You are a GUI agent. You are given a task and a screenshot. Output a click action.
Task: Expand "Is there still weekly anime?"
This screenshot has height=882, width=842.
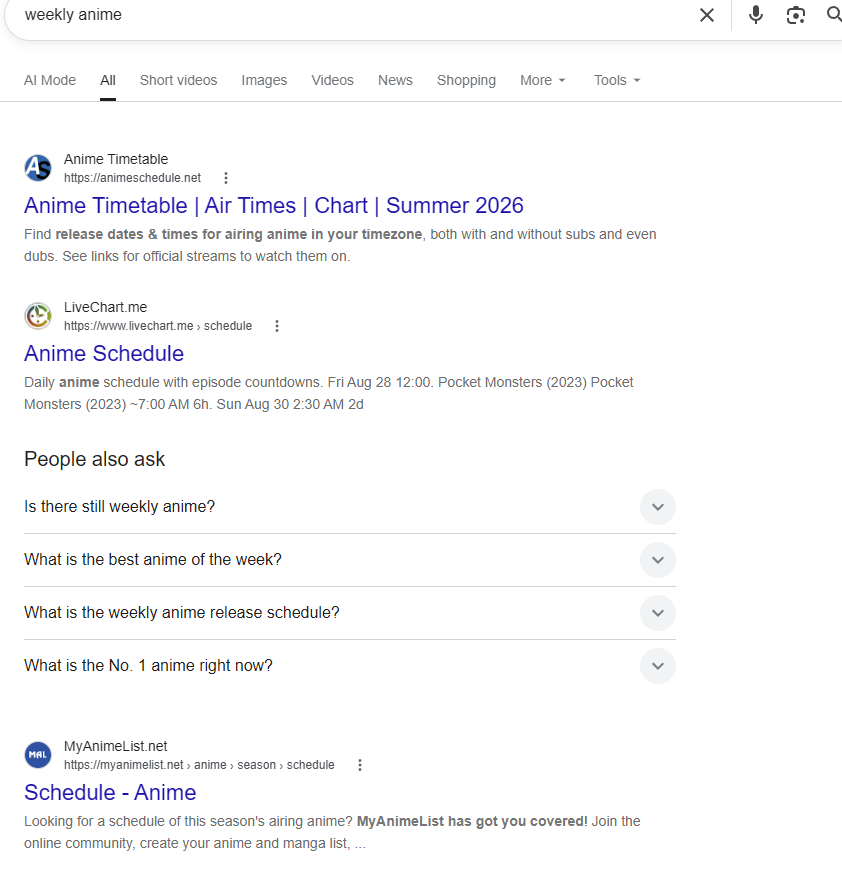(x=349, y=507)
